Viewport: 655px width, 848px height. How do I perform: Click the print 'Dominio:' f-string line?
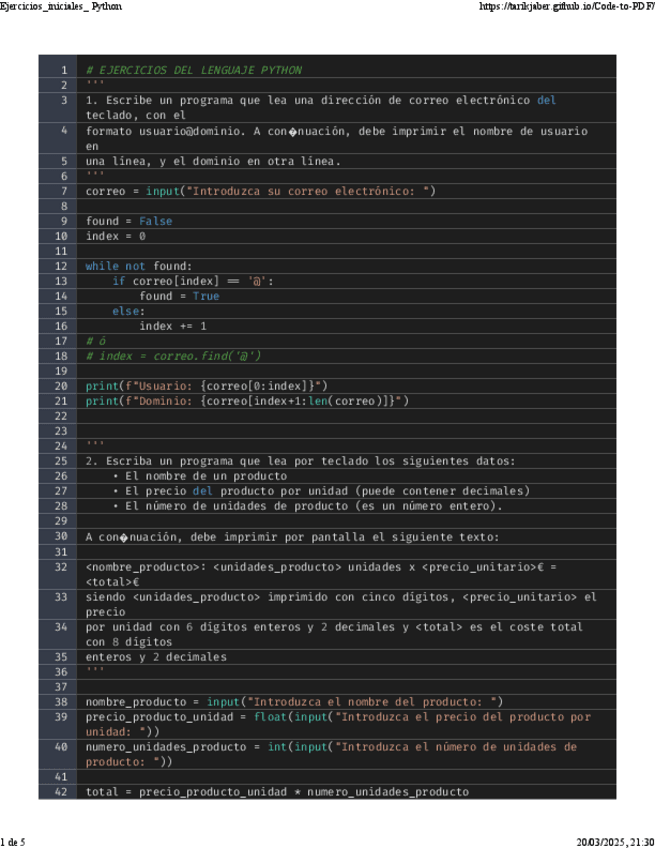point(247,401)
